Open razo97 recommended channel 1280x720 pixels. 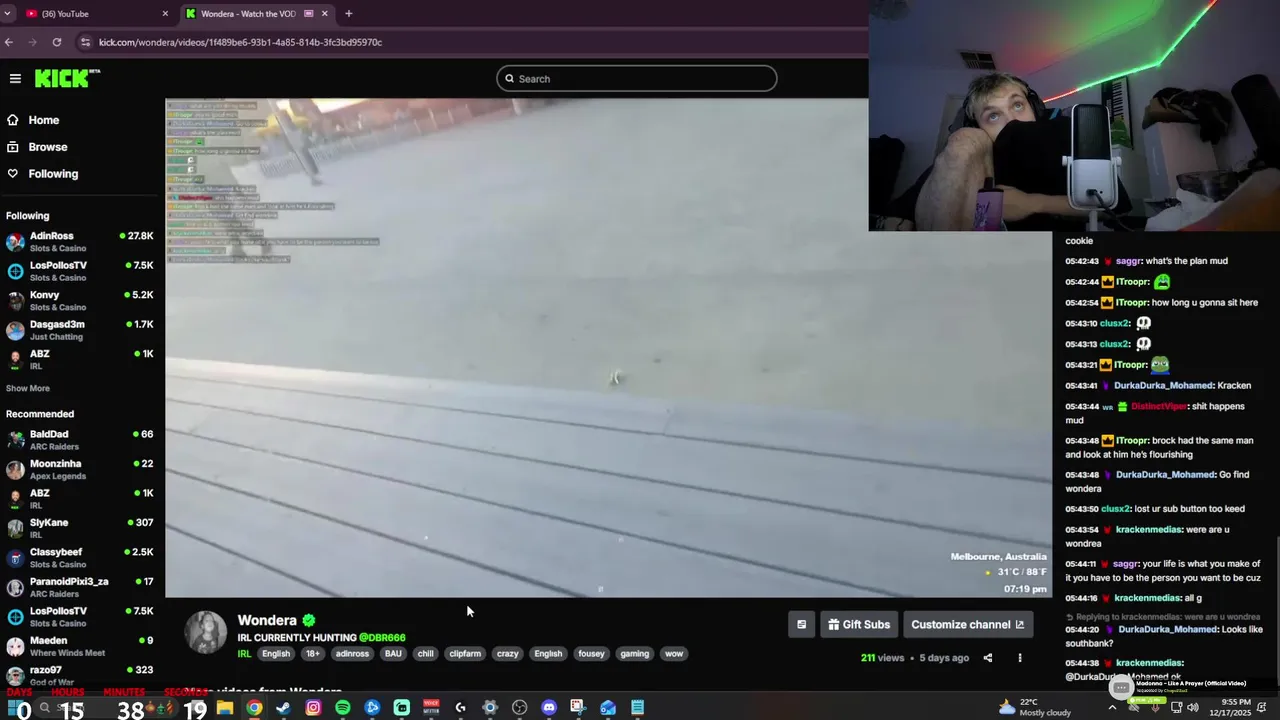80,675
